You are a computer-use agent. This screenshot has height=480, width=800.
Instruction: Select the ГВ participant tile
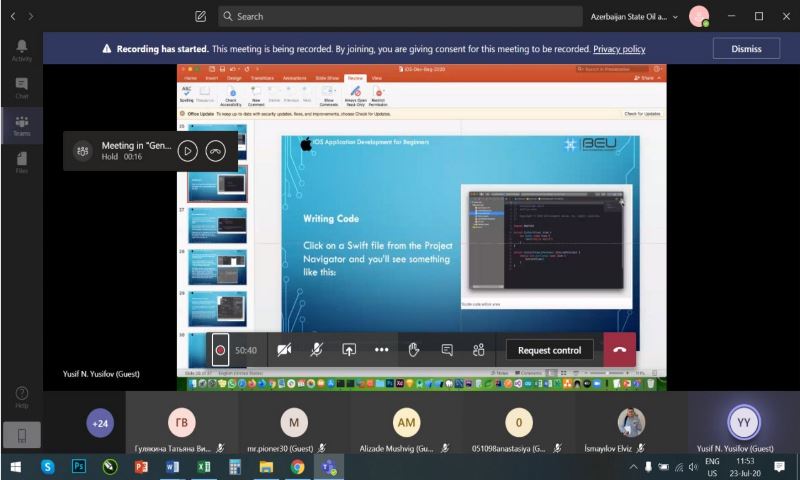[182, 423]
